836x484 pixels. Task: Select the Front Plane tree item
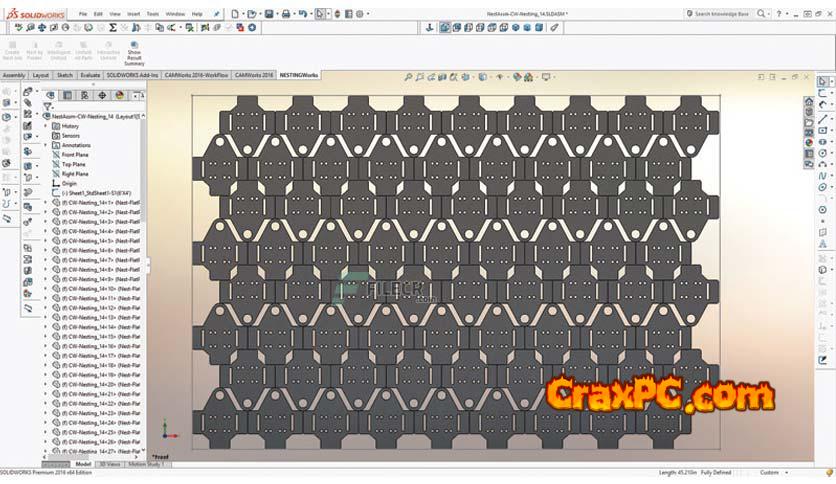click(75, 155)
